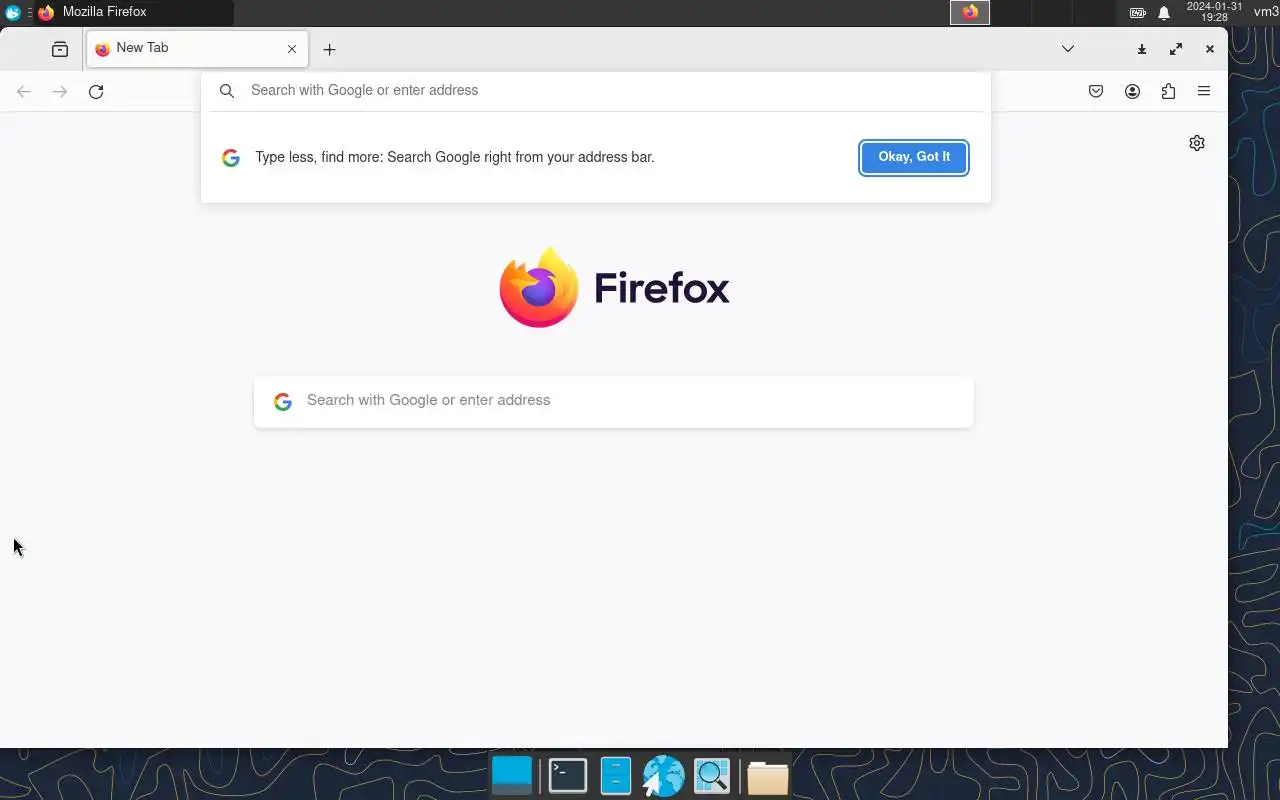
Task: Maximize the window using the diagonal arrows button
Action: click(x=1176, y=49)
